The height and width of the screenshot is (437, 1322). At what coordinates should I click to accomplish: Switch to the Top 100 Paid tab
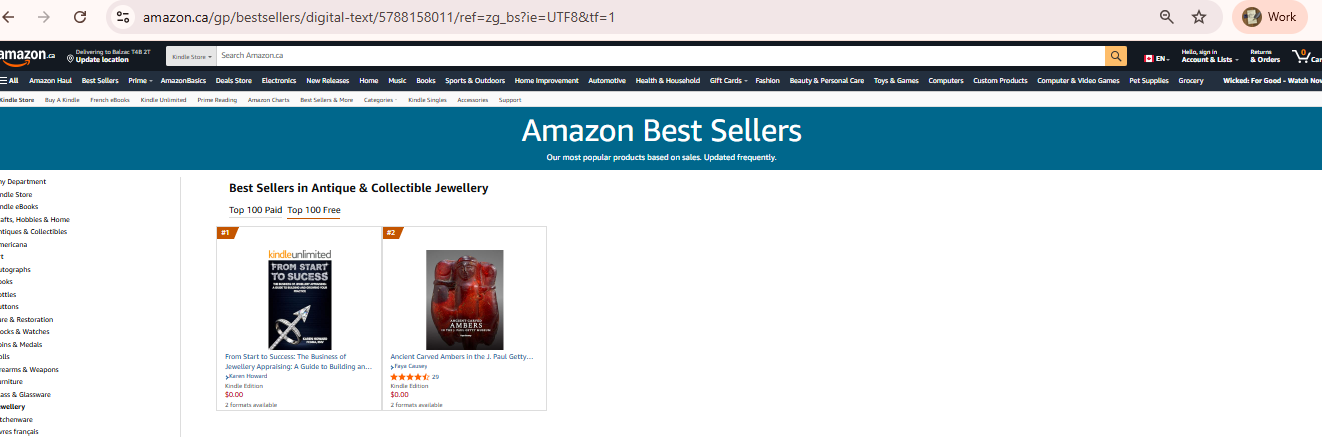tap(255, 210)
